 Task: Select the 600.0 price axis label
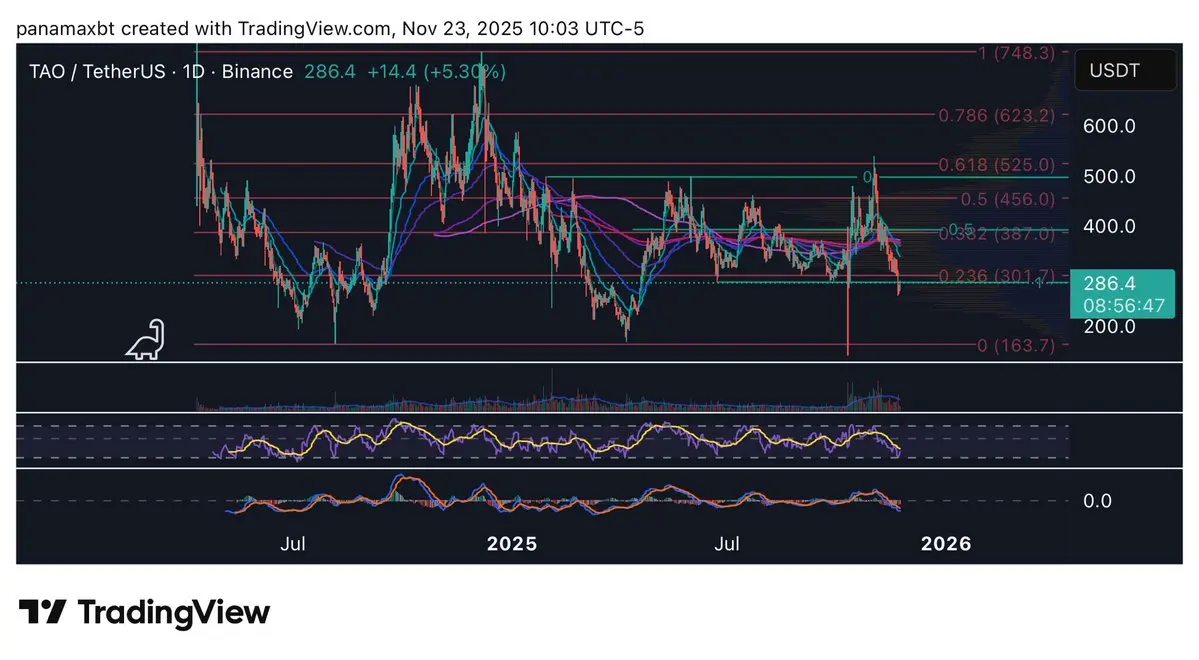pyautogui.click(x=1109, y=126)
